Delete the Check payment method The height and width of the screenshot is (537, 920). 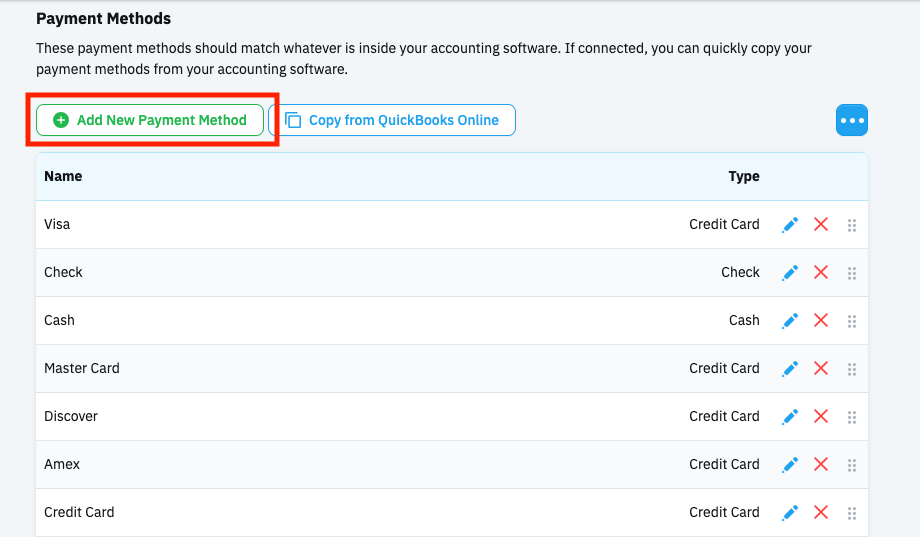pos(821,273)
